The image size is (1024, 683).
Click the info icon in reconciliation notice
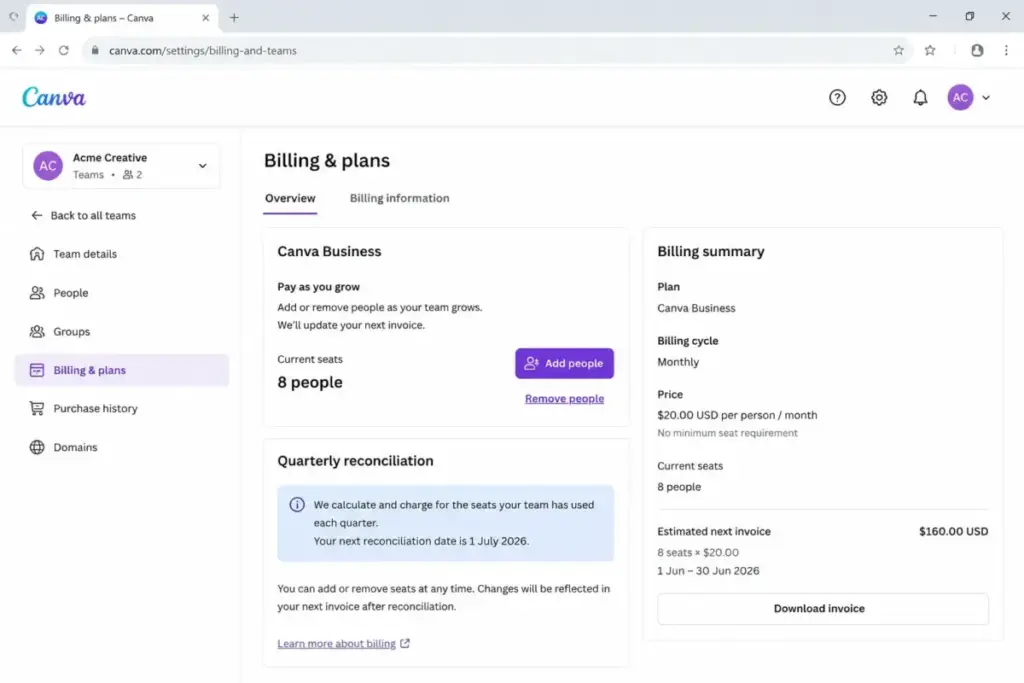pos(297,505)
